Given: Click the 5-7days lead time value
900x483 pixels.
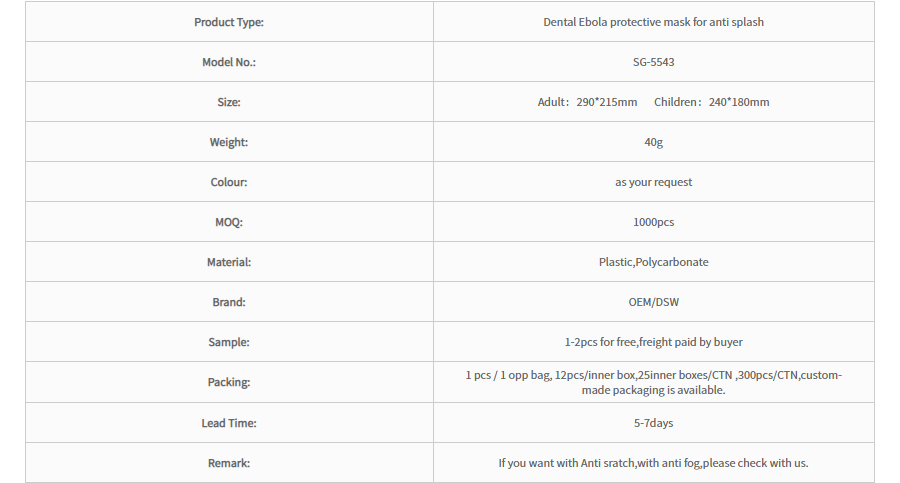Looking at the screenshot, I should (x=653, y=423).
